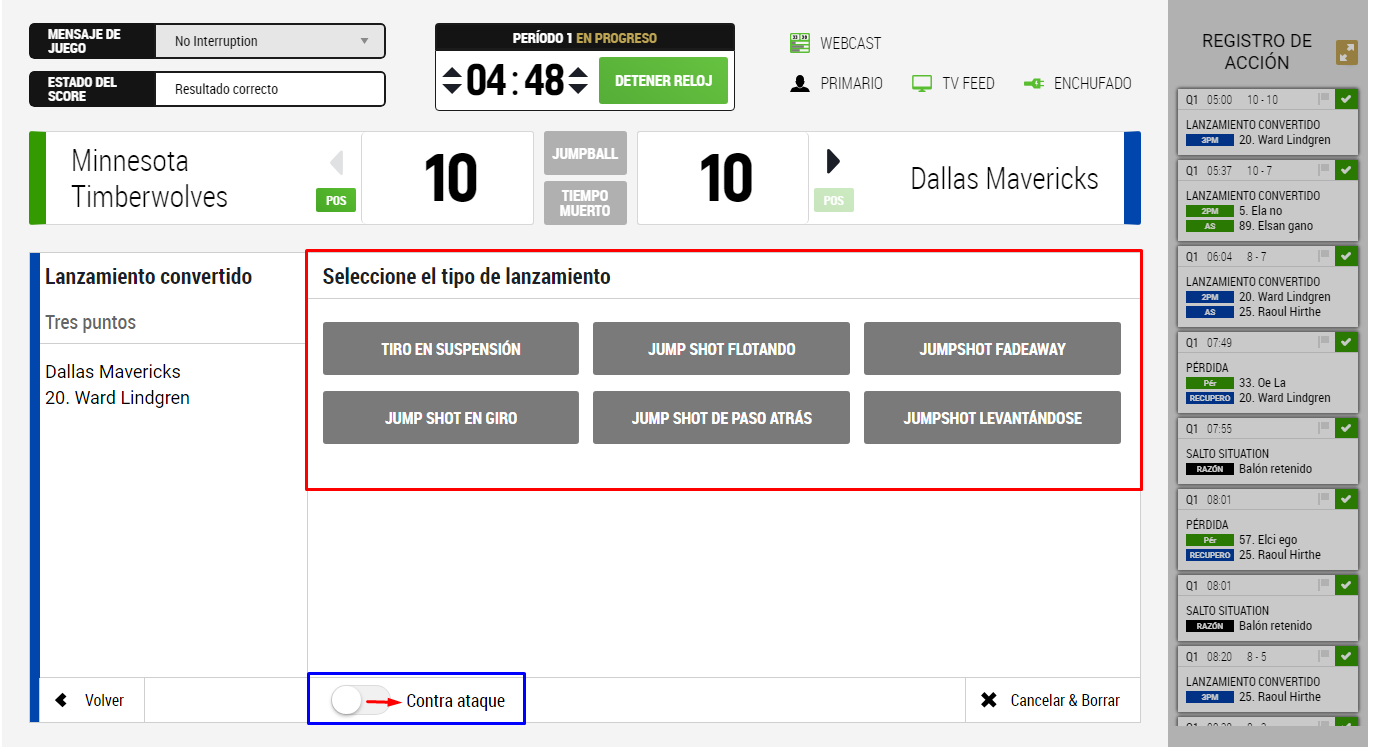Click 'Balón retenido' in Q1 07:55 entry
The height and width of the screenshot is (752, 1373).
pos(1275,469)
